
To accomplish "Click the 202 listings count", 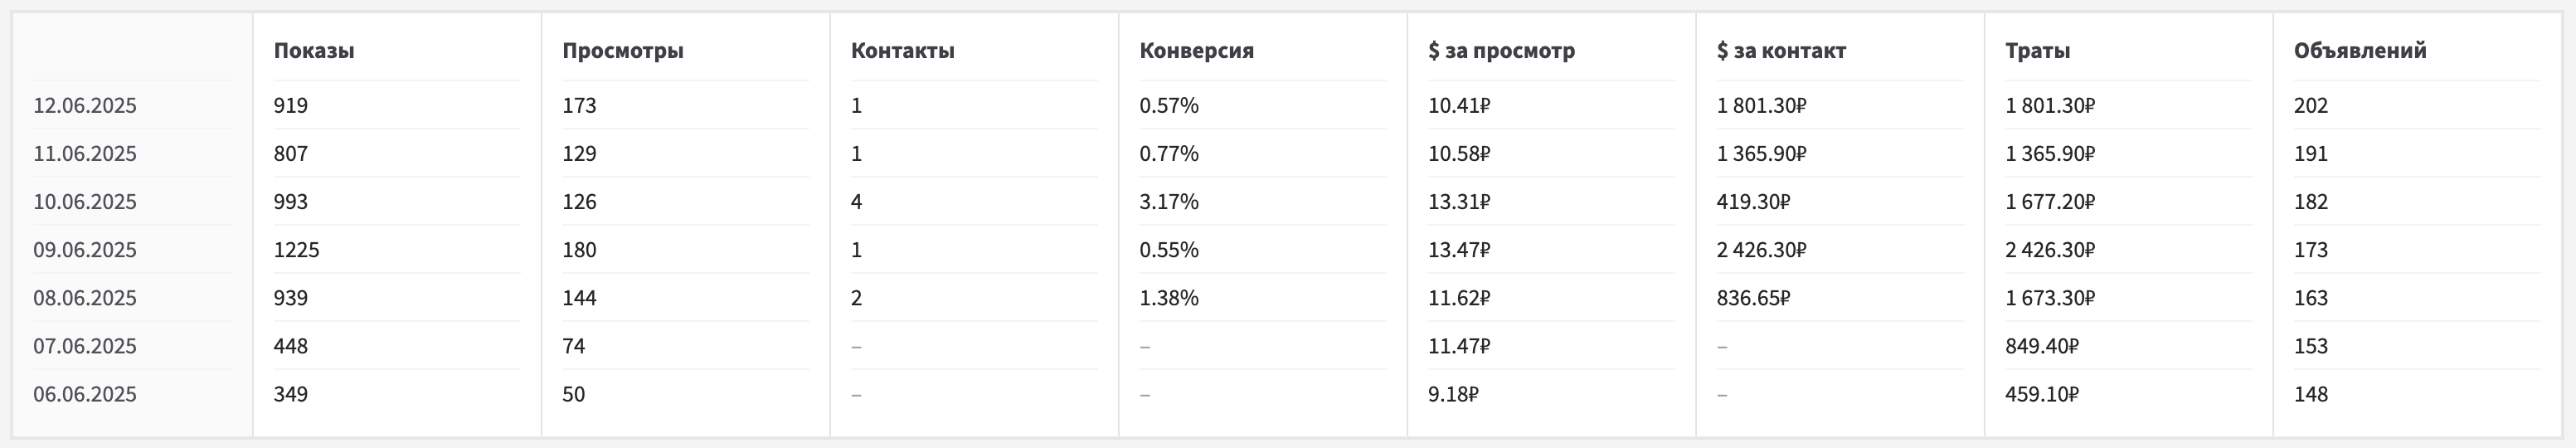I will [2311, 105].
